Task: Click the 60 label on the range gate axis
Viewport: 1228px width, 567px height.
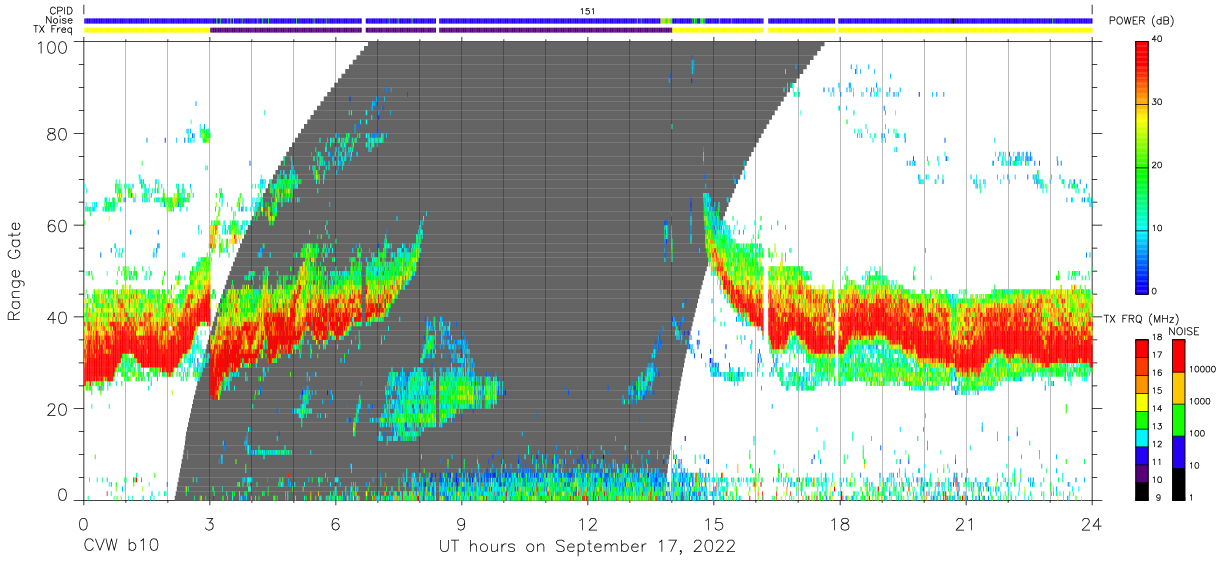Action: [56, 225]
